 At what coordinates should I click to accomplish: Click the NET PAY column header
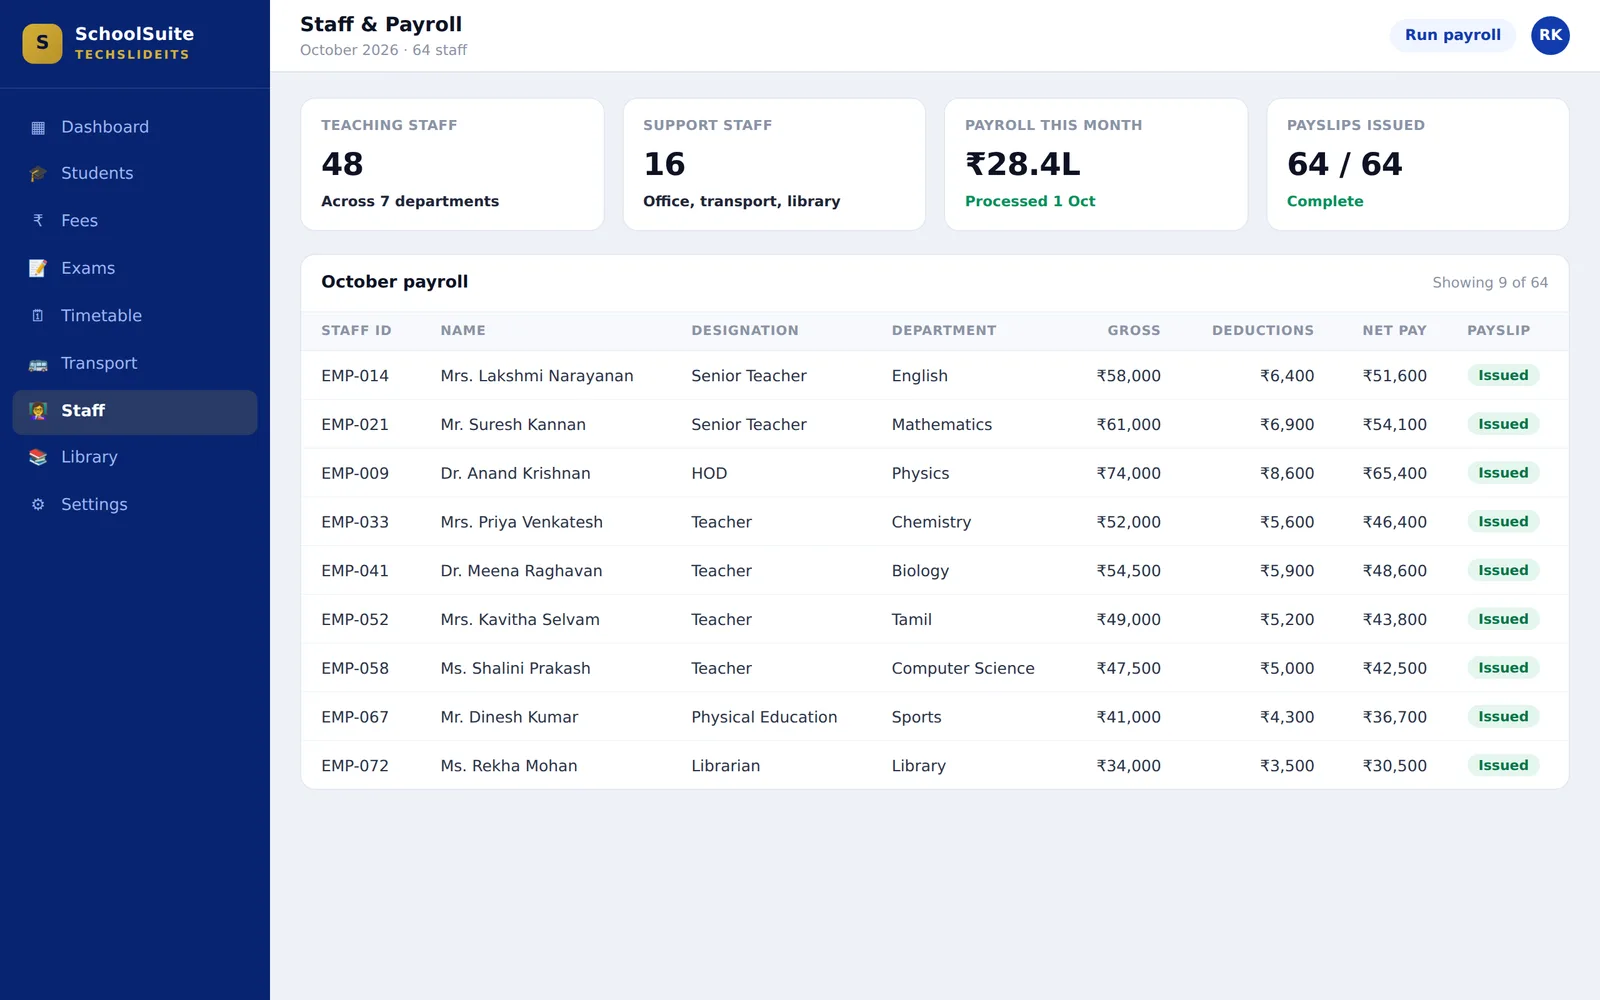pyautogui.click(x=1394, y=330)
